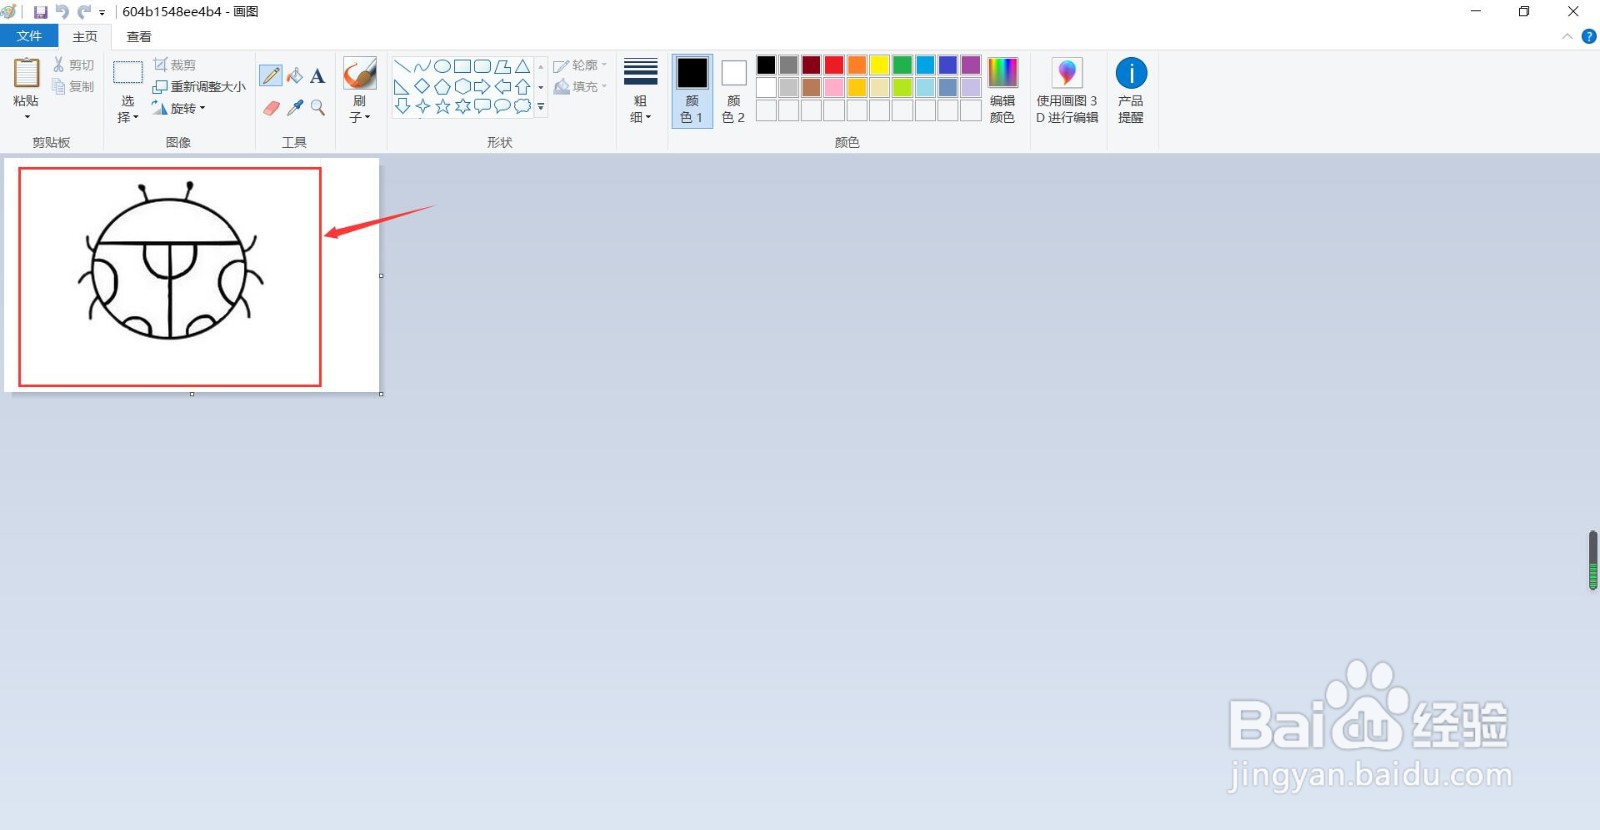Select the Magnifier tool
The height and width of the screenshot is (830, 1600).
point(317,107)
